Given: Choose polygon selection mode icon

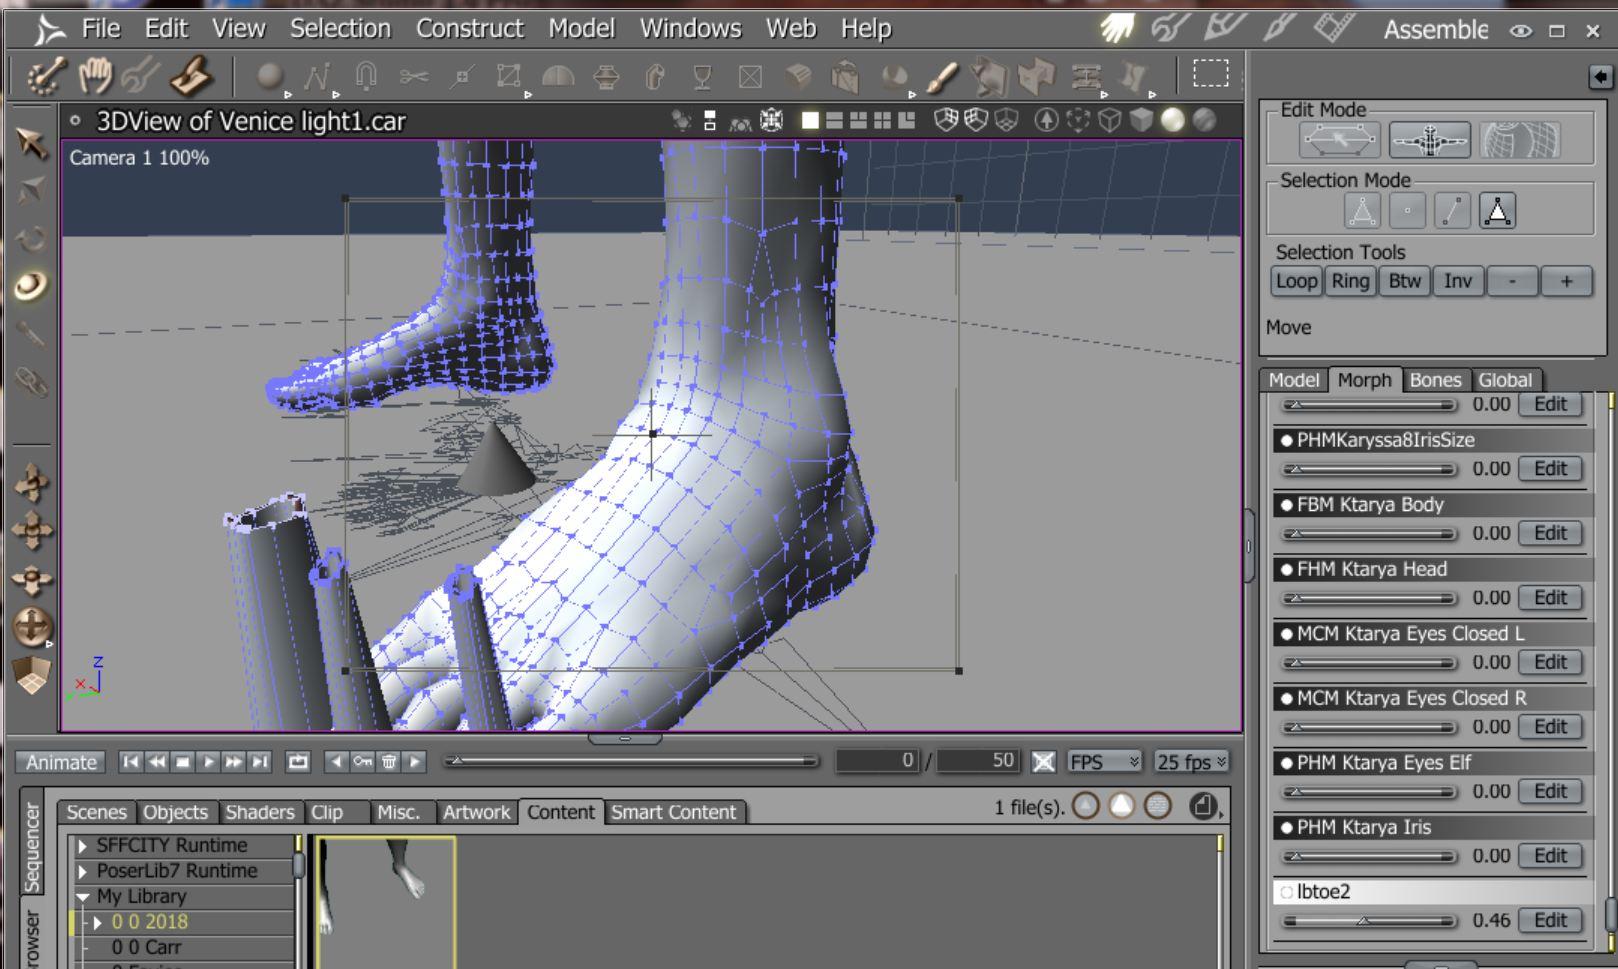Looking at the screenshot, I should (x=1497, y=211).
